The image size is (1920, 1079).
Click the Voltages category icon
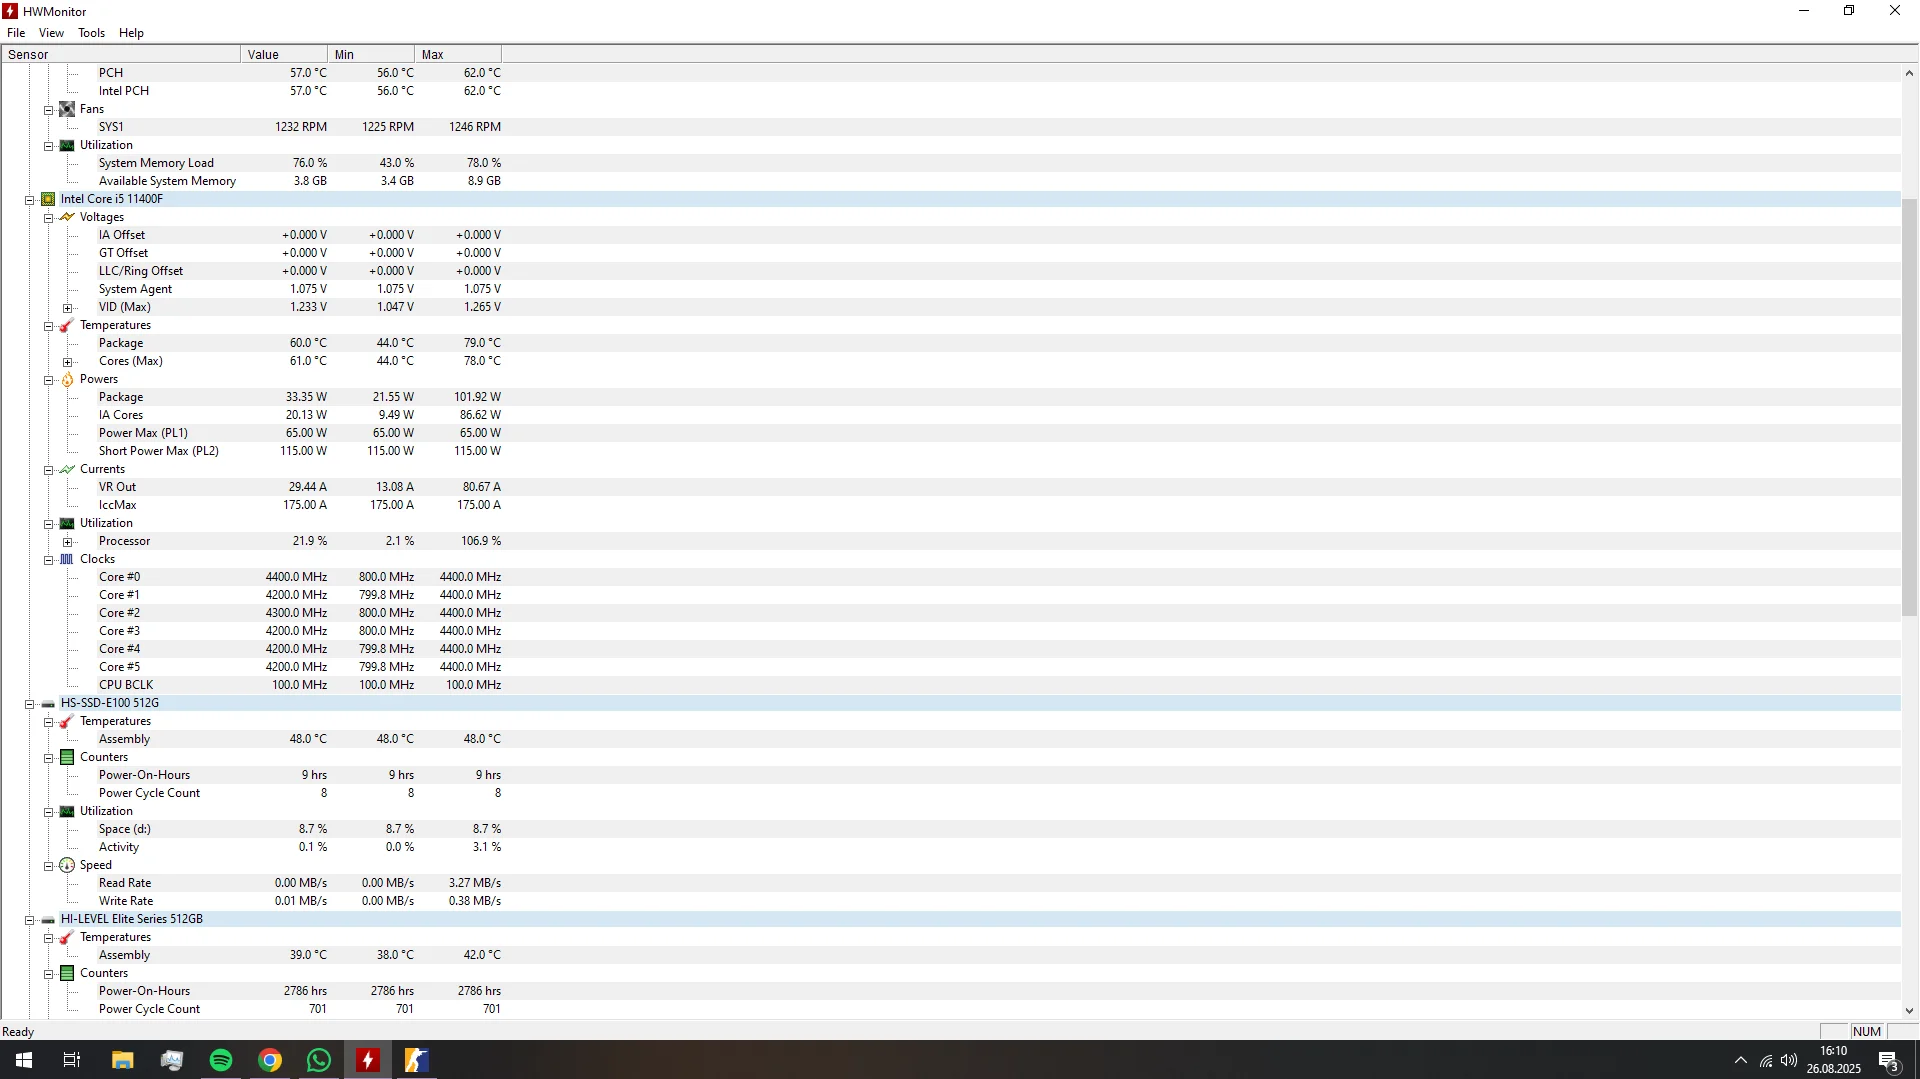tap(67, 217)
